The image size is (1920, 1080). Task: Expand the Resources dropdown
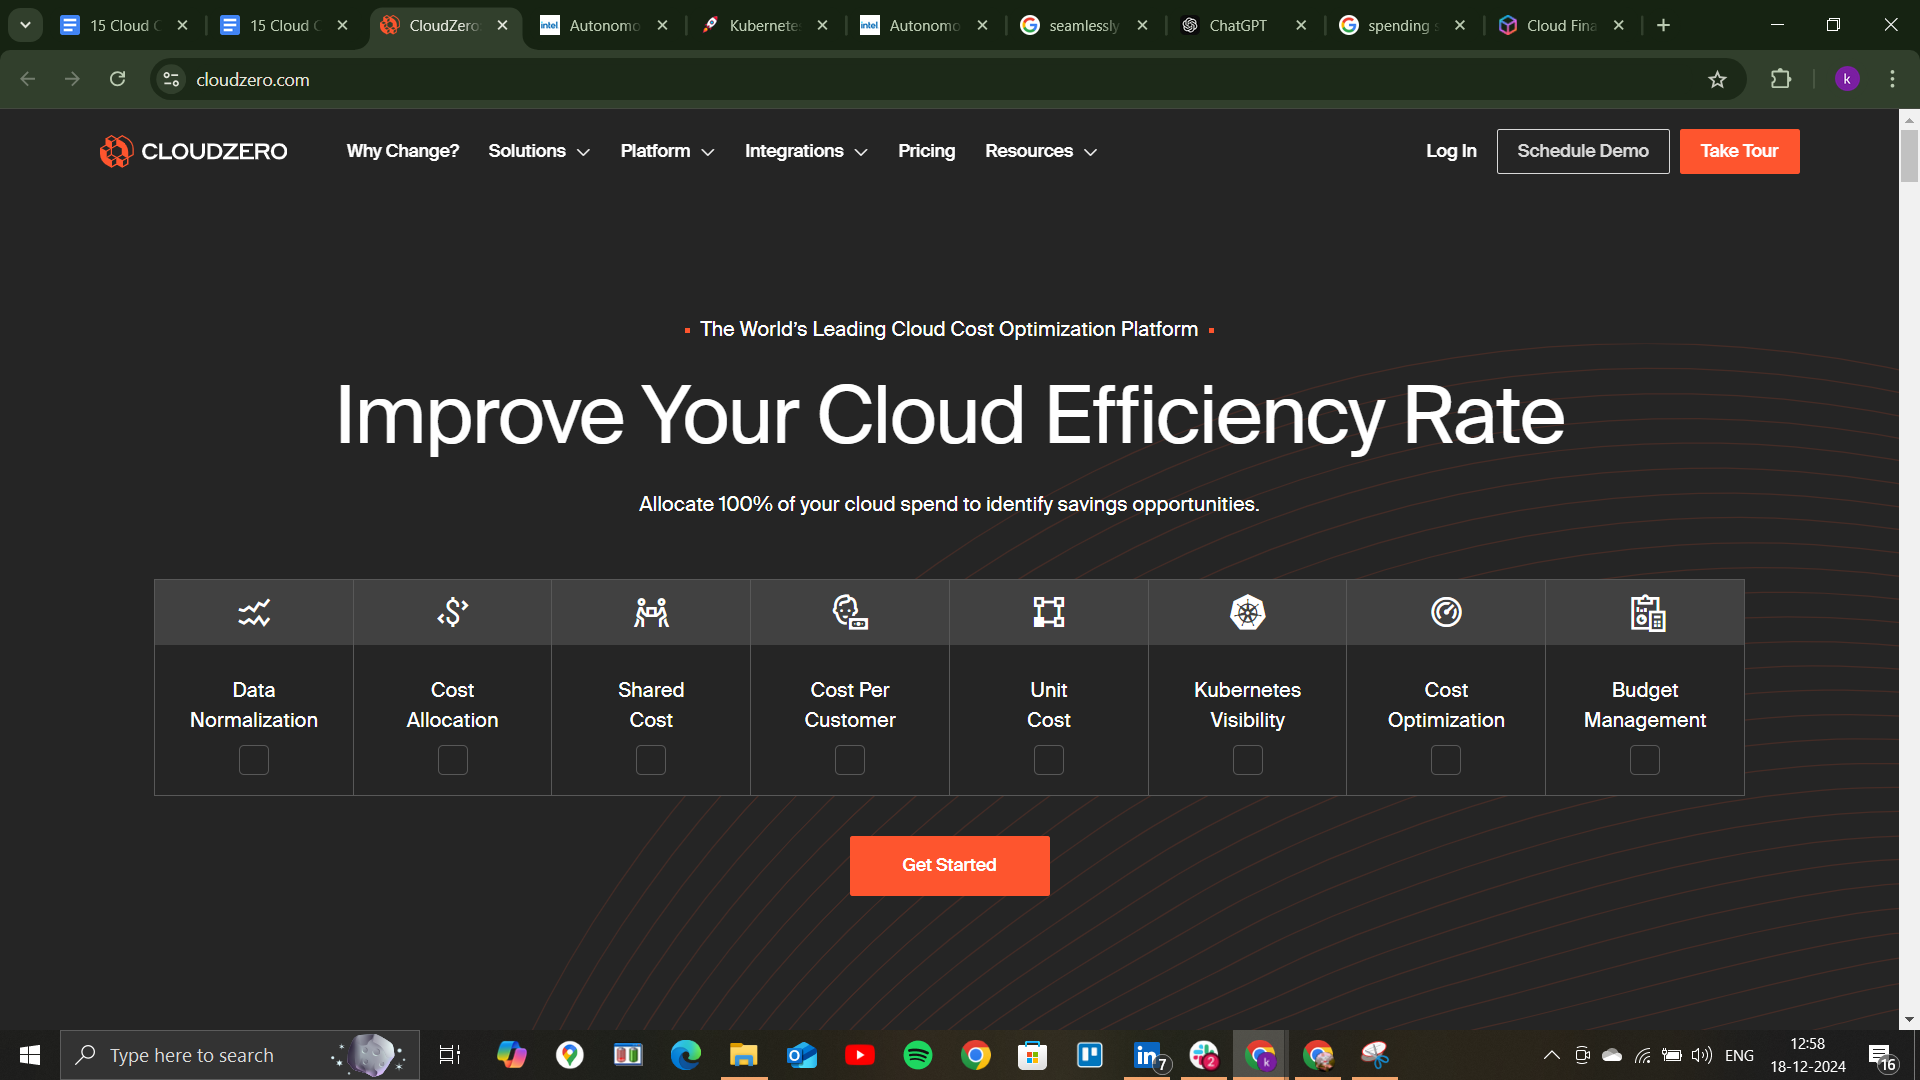coord(1040,151)
